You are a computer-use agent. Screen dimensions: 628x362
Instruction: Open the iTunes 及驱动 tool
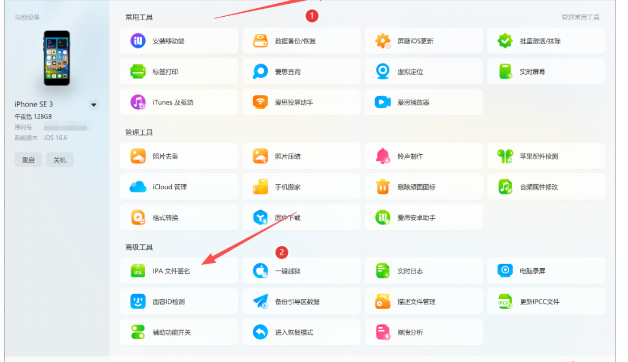179,102
